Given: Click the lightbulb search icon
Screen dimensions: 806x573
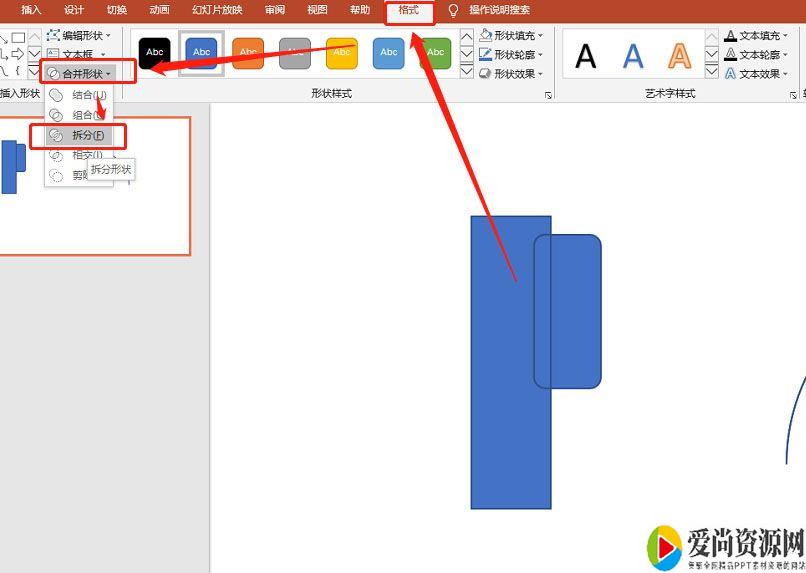Looking at the screenshot, I should pos(453,10).
